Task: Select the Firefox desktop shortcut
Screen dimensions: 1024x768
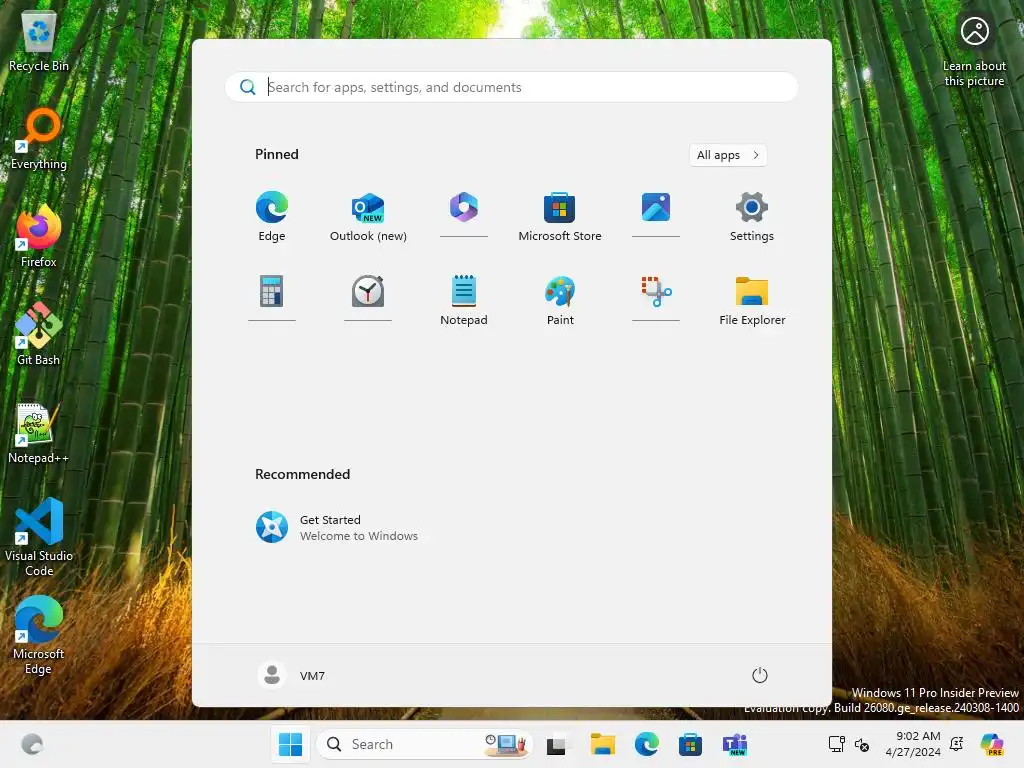Action: [39, 237]
